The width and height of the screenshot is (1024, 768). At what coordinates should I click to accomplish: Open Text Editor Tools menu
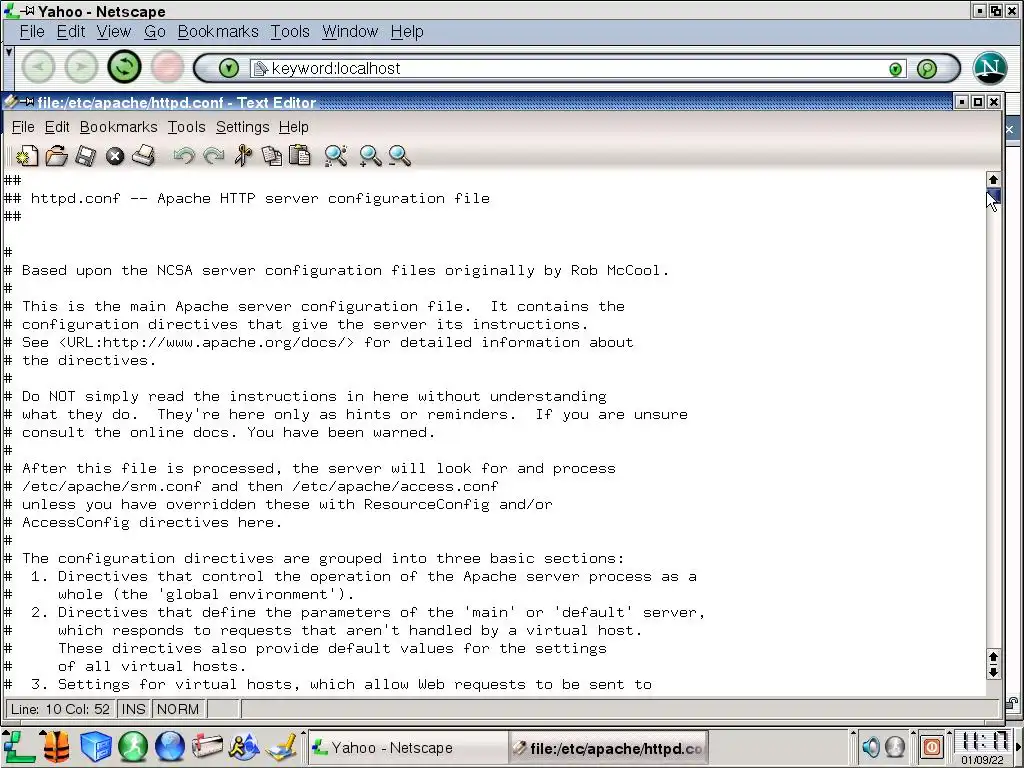coord(186,127)
